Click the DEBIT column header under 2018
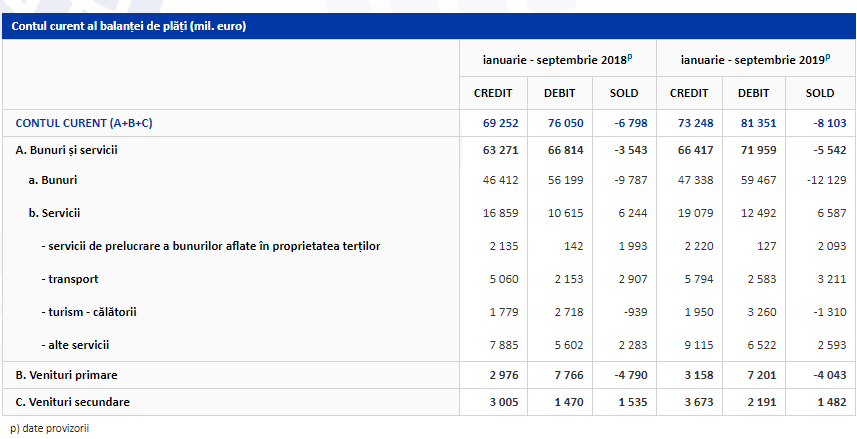Viewport: 857px width, 439px height. pyautogui.click(x=560, y=93)
